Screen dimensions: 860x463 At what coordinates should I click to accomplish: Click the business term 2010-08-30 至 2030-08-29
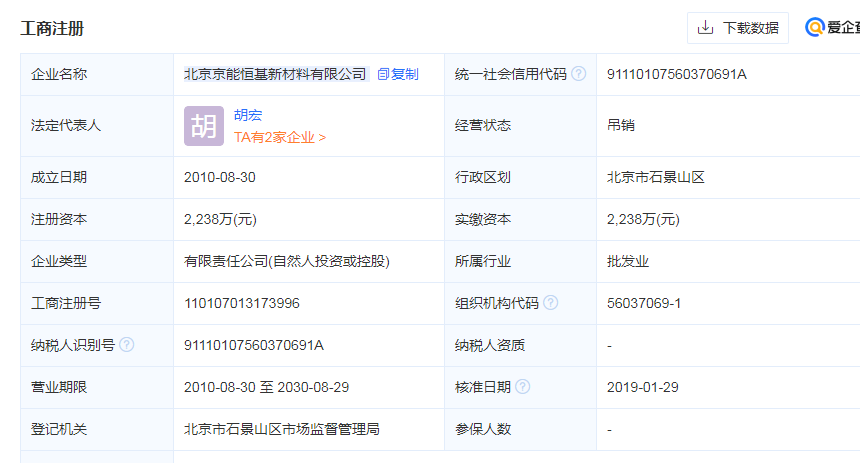[x=267, y=387]
